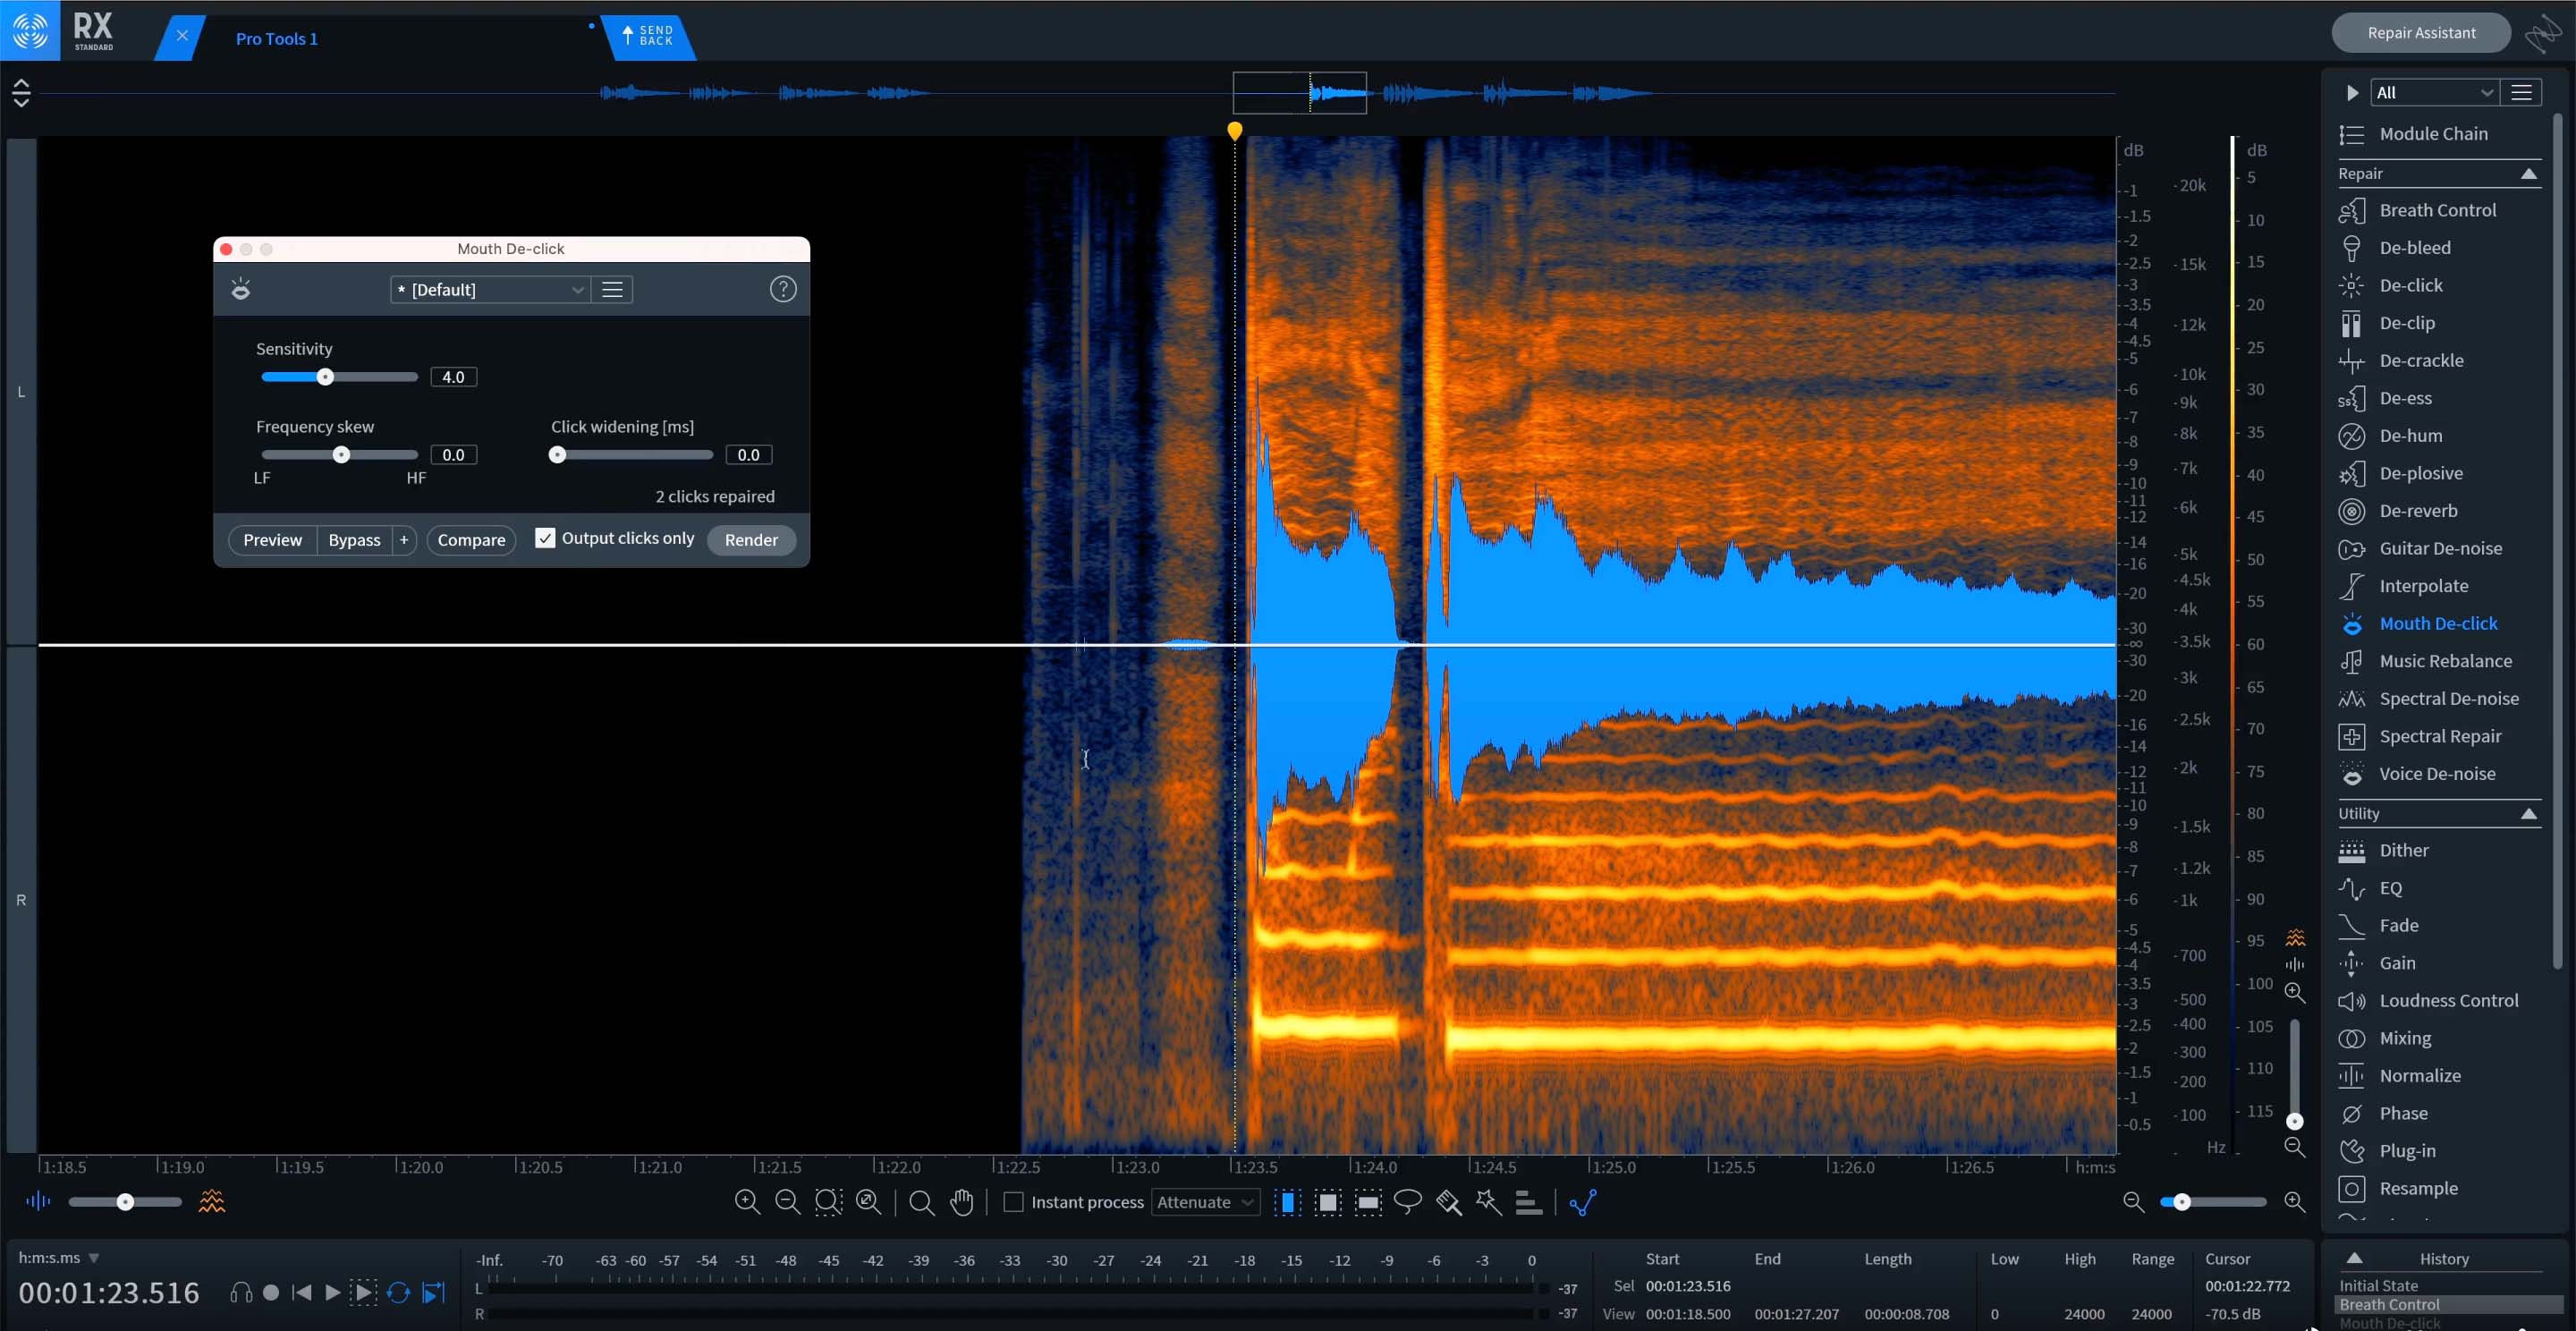Uncheck Output clicks only
The width and height of the screenshot is (2576, 1331).
(545, 538)
